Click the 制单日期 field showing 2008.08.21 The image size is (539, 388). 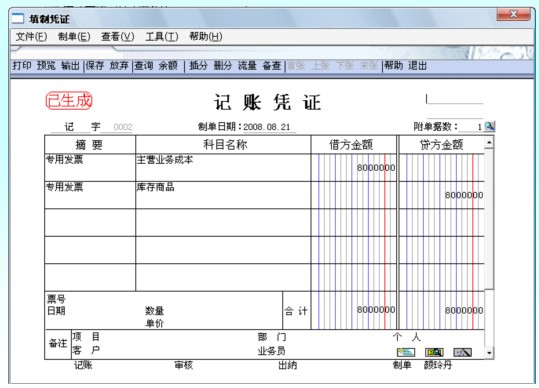click(269, 127)
